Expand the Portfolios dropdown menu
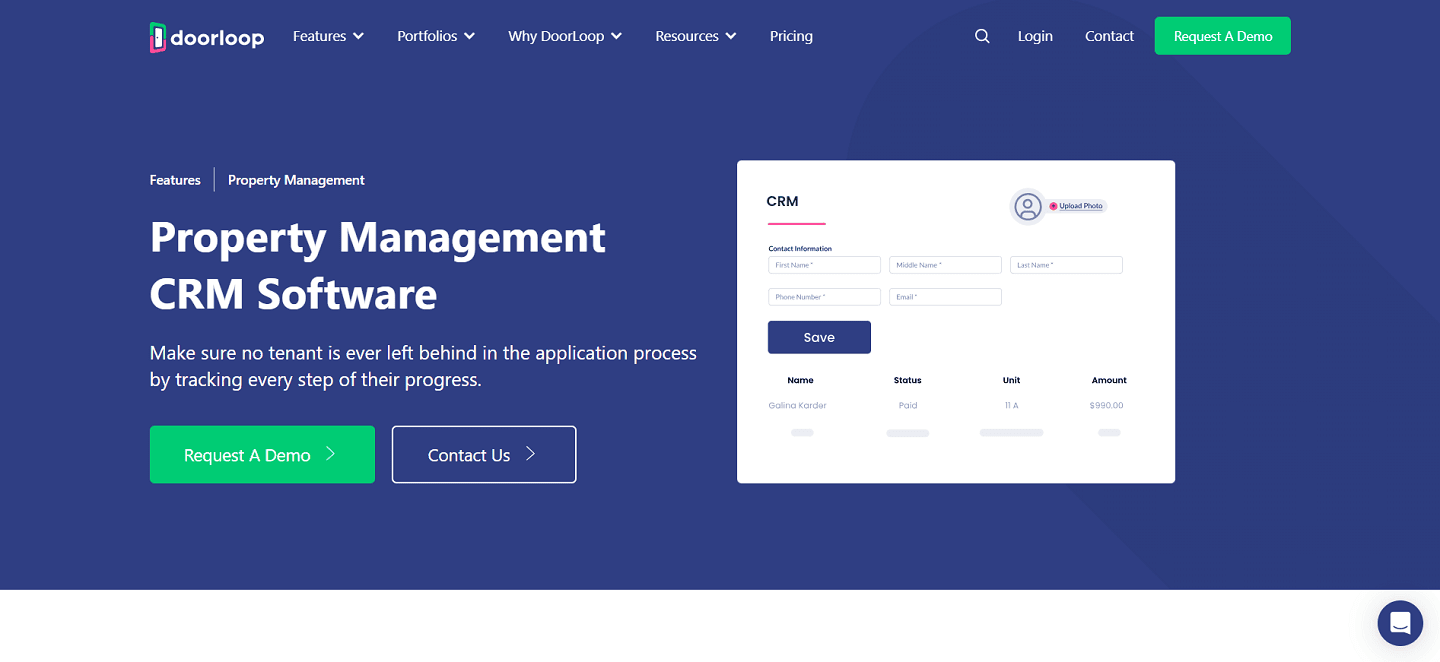 tap(436, 36)
